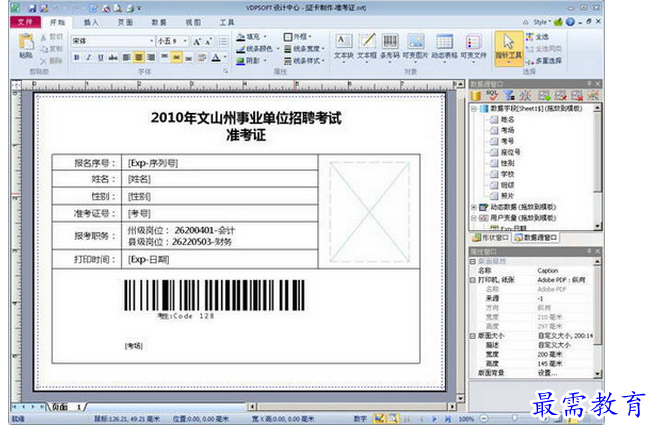Click the 页面 1 page tab at bottom
The image size is (654, 436).
66,406
